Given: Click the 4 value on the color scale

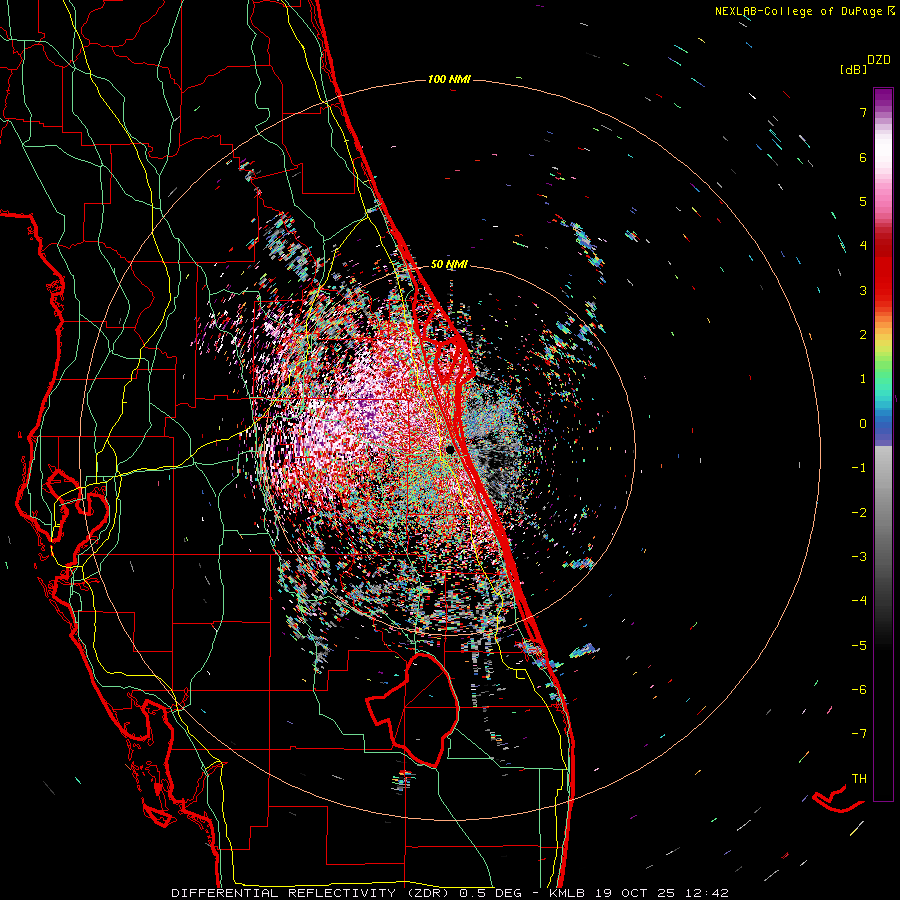Looking at the screenshot, I should click(x=863, y=246).
